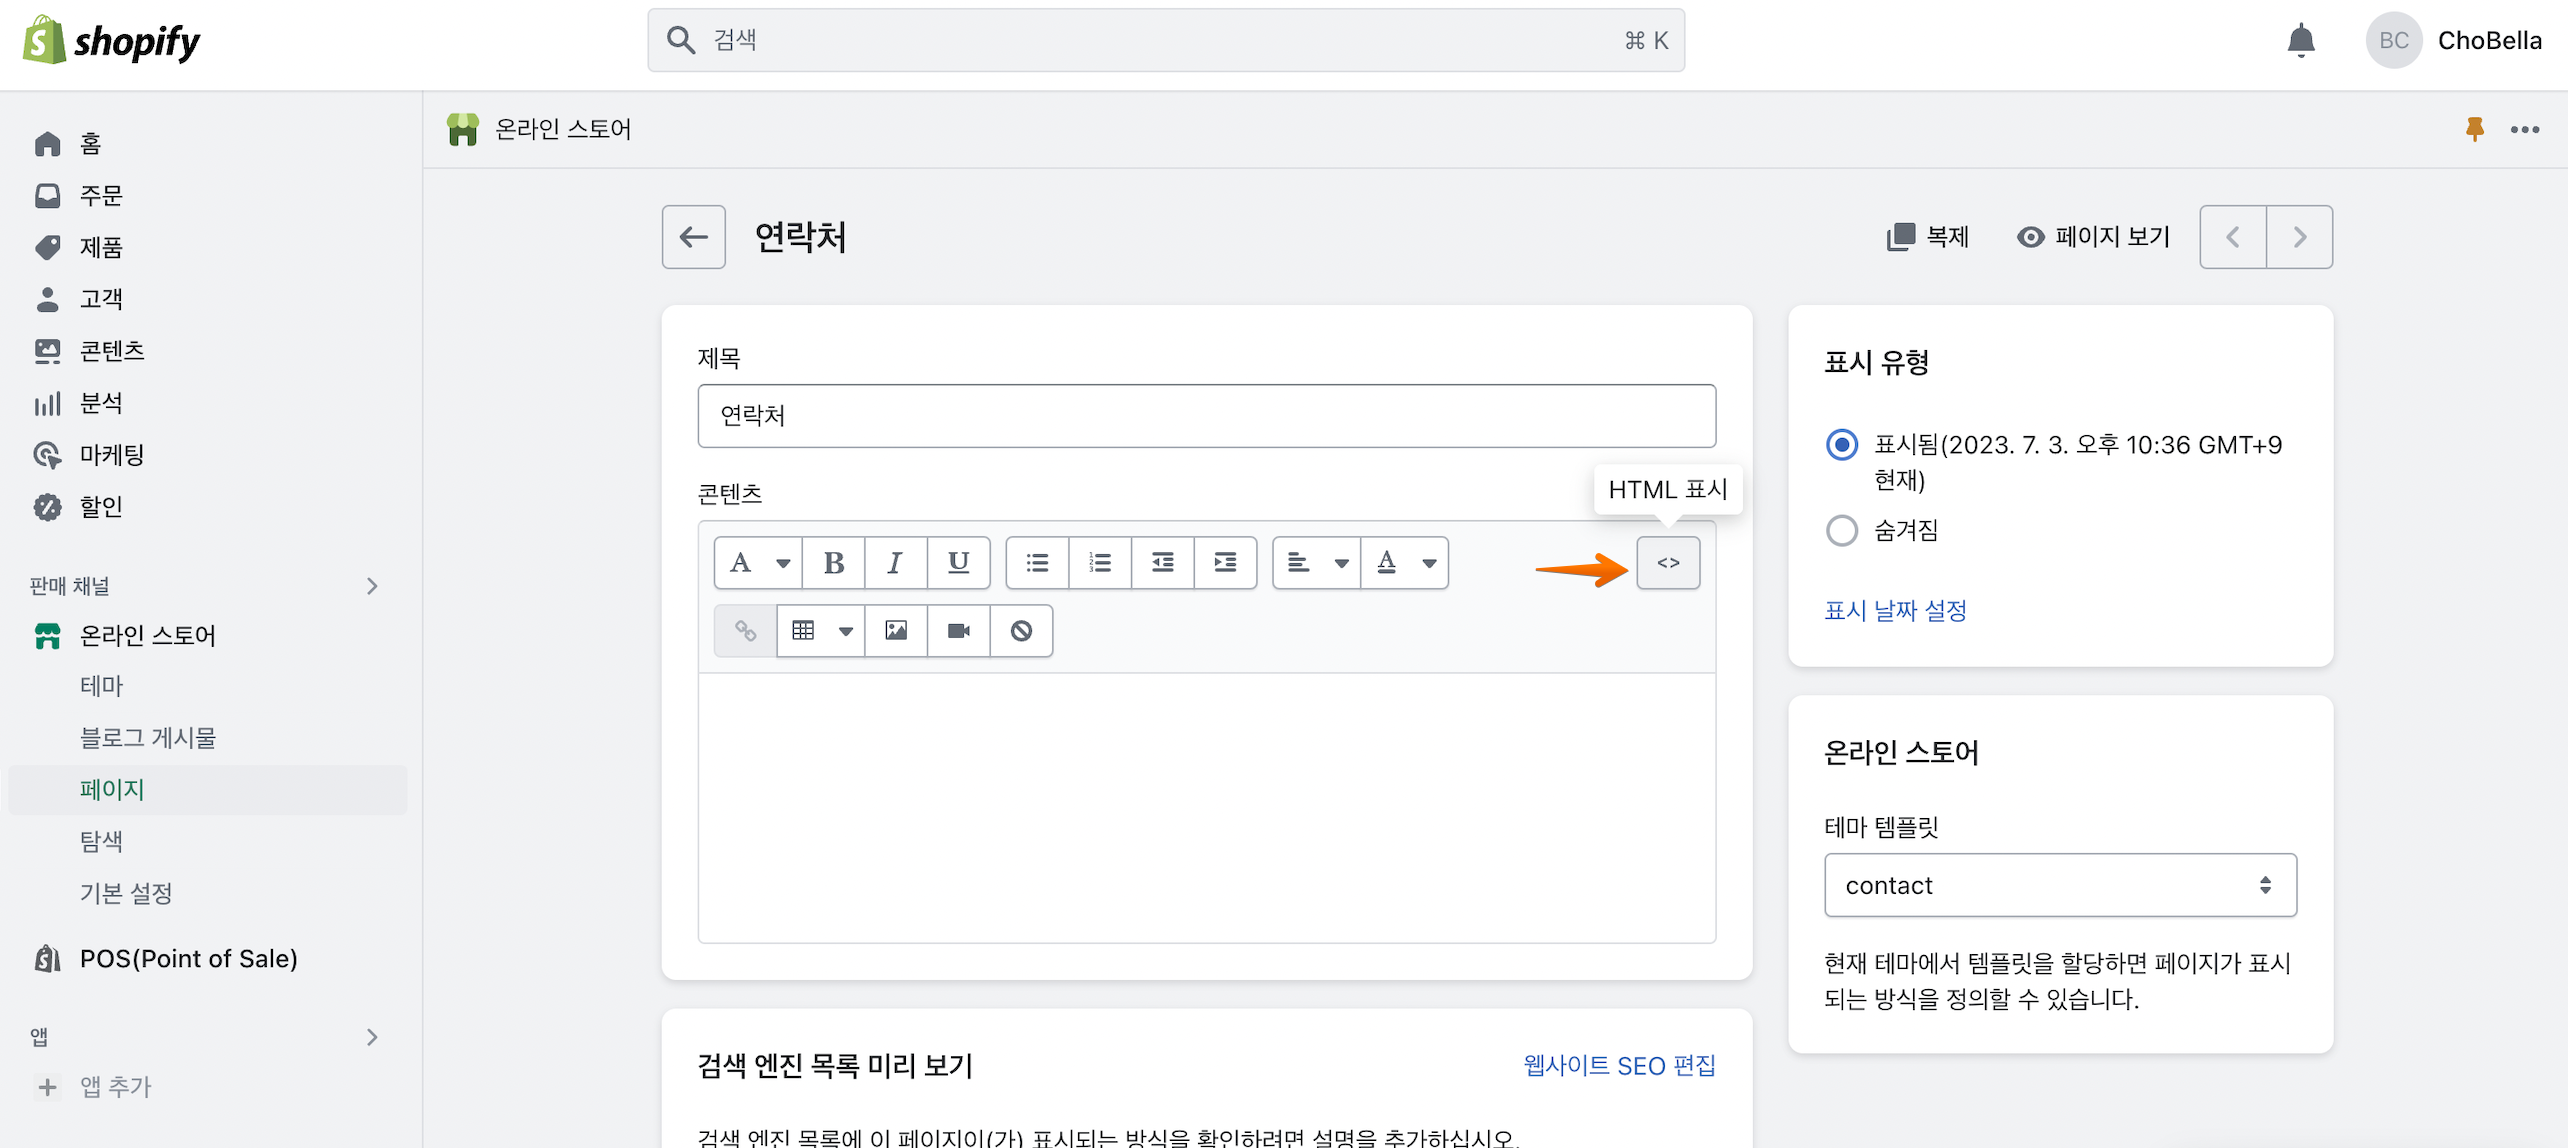Click the Insert image icon
The image size is (2568, 1148).
(x=896, y=631)
